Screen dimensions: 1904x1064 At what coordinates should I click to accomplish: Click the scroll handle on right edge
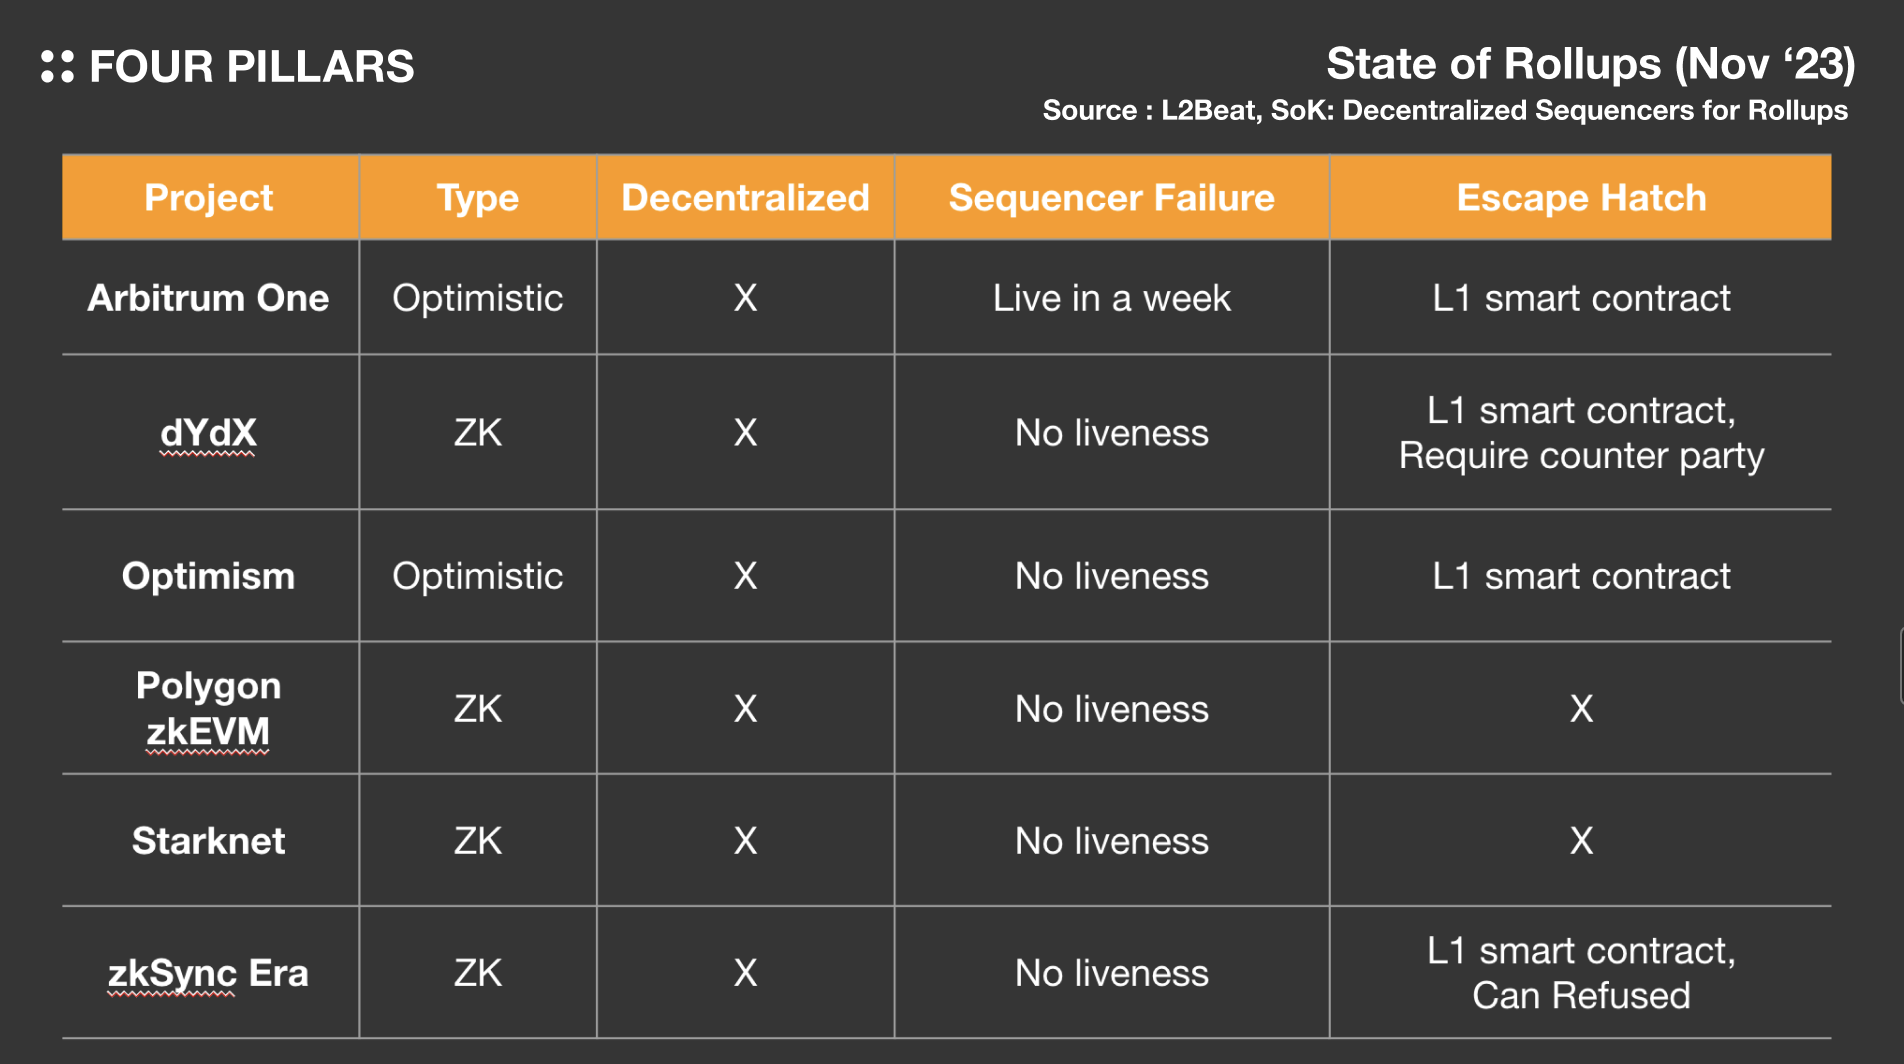(1900, 666)
